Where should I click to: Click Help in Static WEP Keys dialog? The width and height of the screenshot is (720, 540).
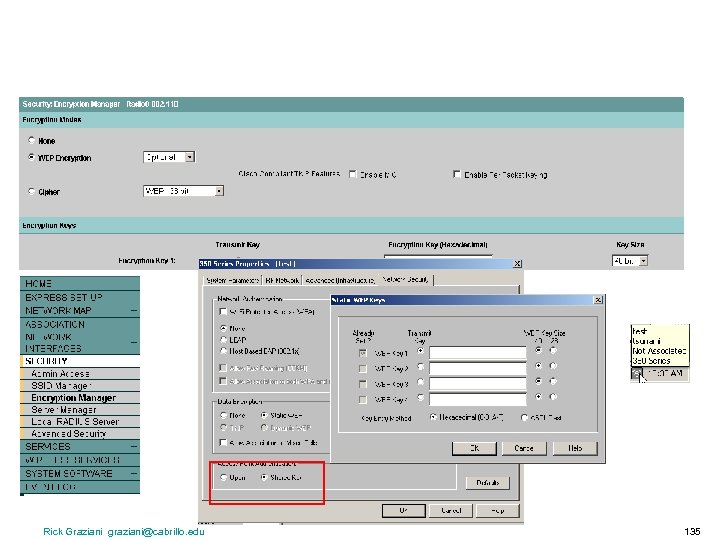click(575, 448)
